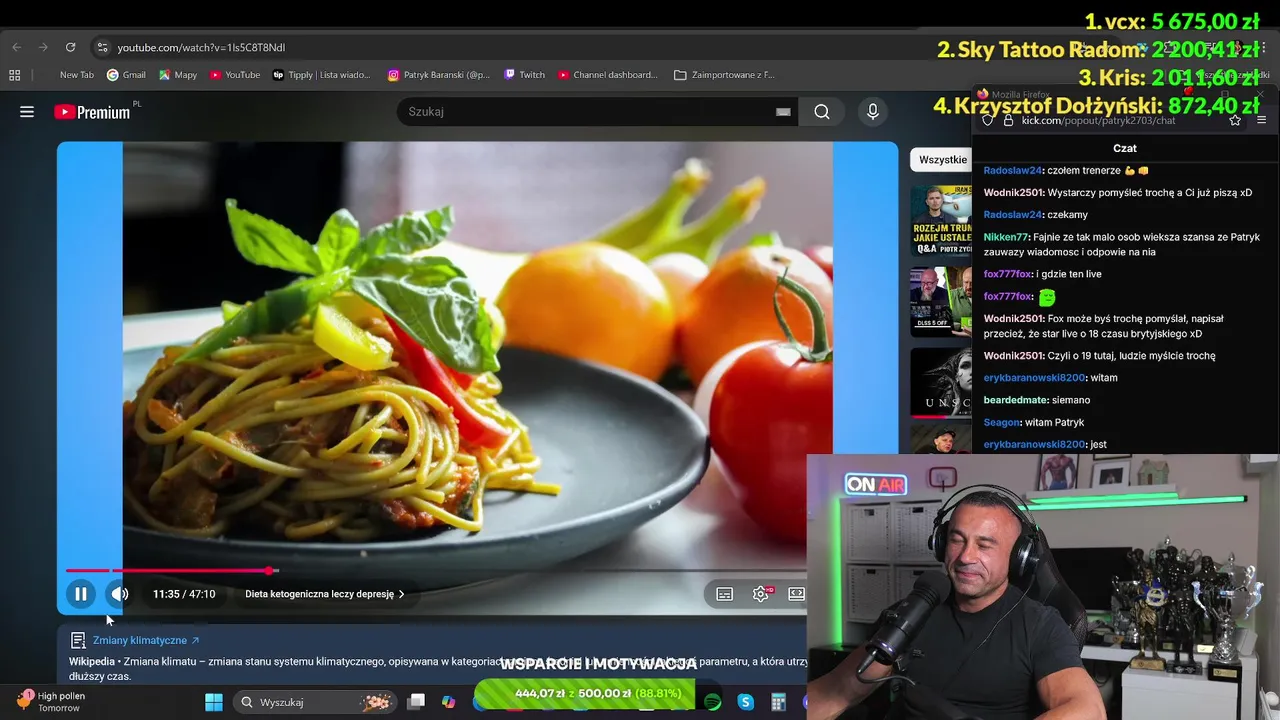
Task: Reload the page in Chrome
Action: (70, 47)
